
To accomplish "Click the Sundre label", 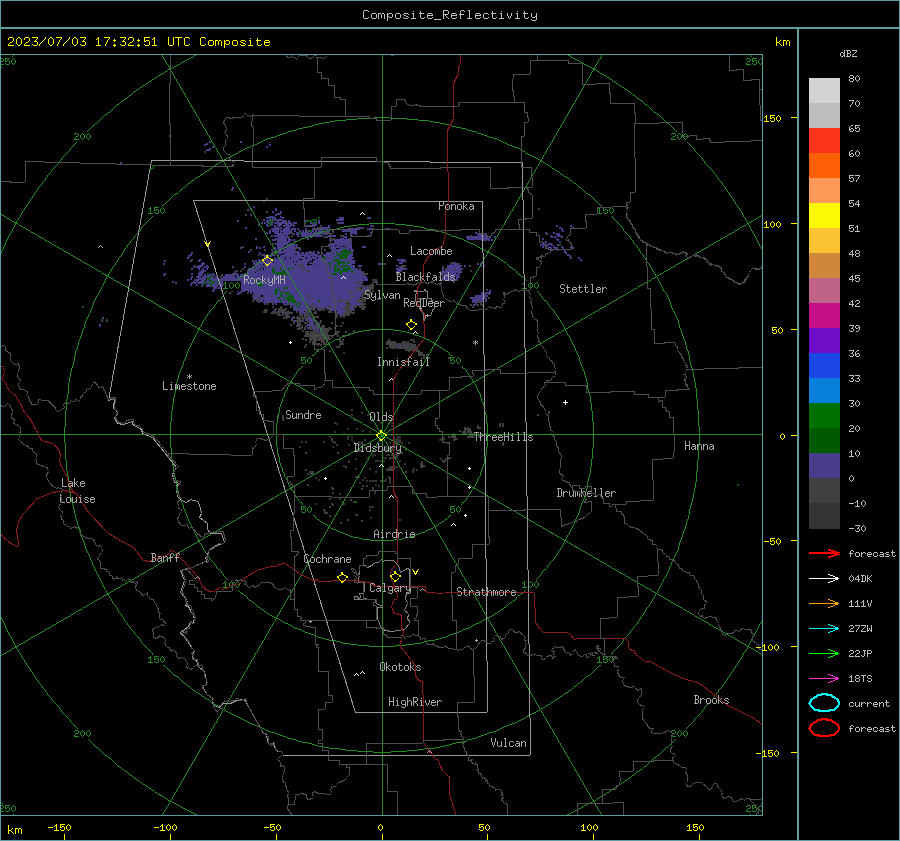I will [303, 414].
